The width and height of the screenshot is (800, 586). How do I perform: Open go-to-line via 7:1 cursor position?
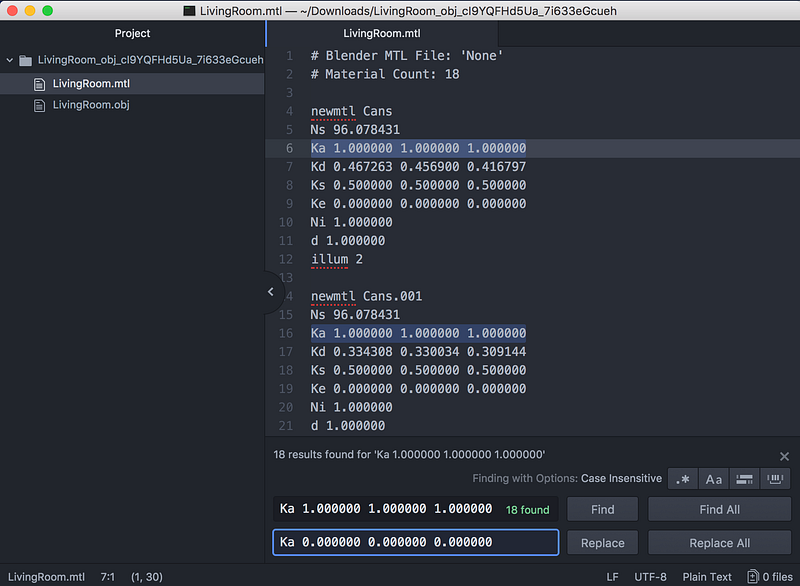coord(108,577)
